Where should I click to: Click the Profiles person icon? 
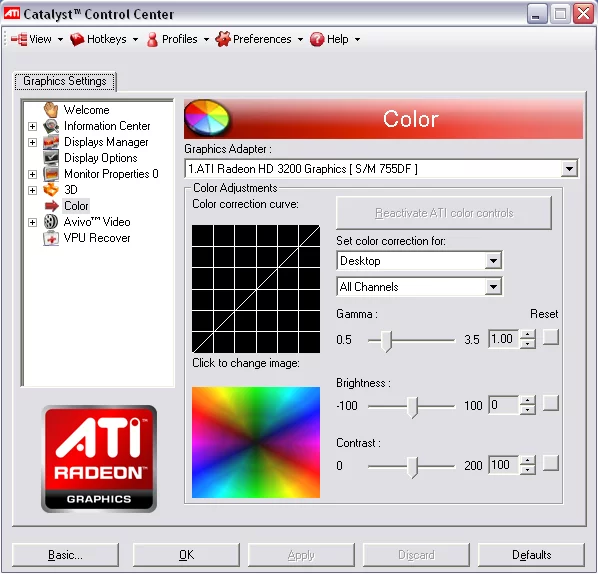point(152,39)
